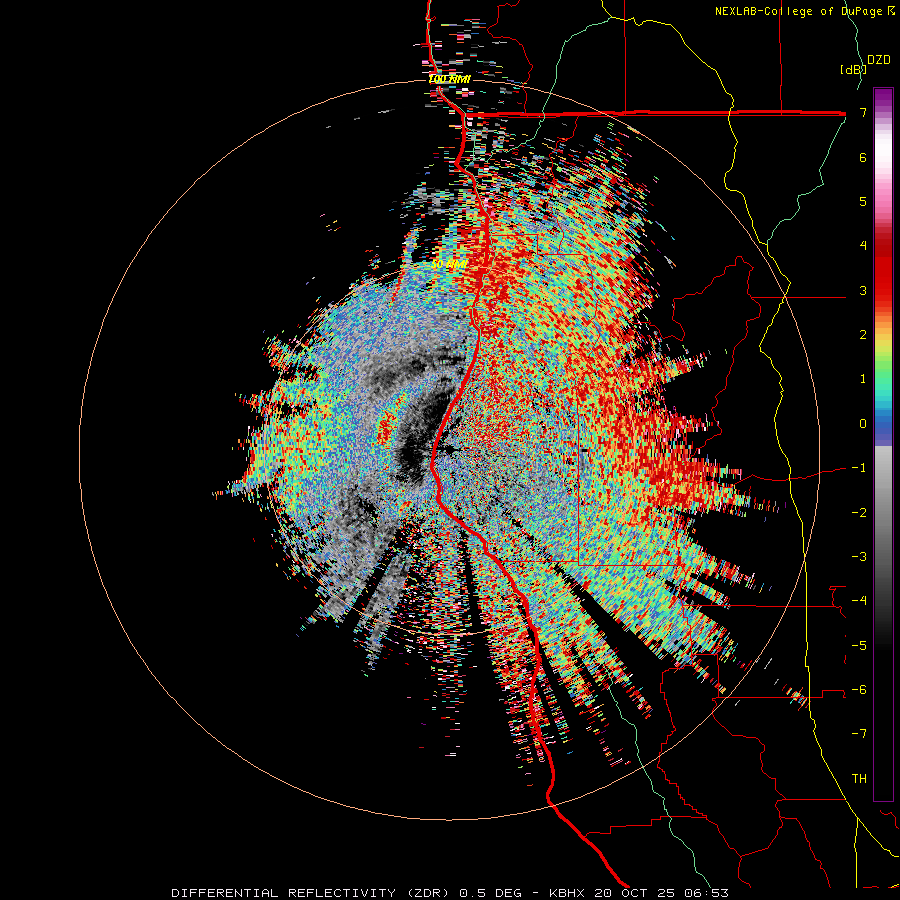The height and width of the screenshot is (900, 900).
Task: Click the 100 NMI range ring label
Action: [449, 79]
